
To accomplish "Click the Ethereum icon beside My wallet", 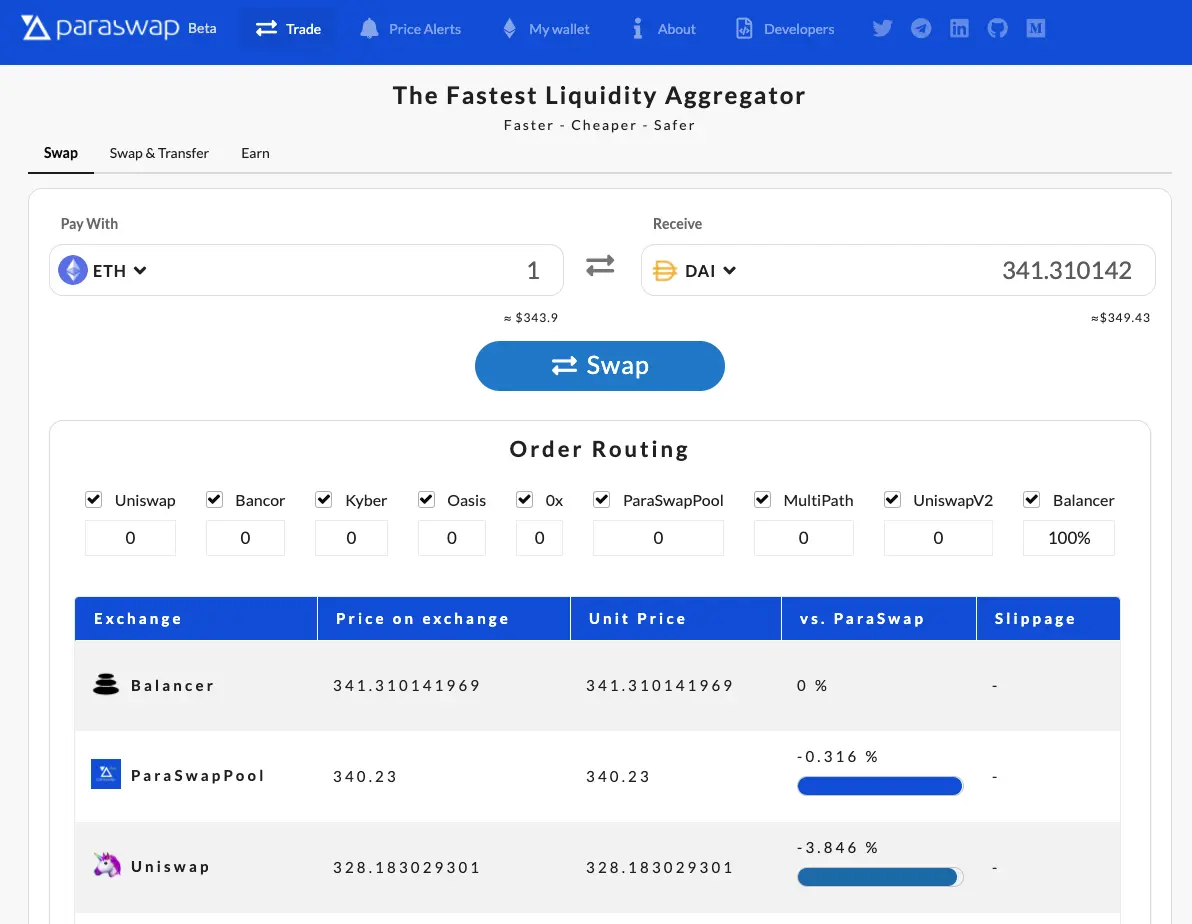I will (x=509, y=29).
